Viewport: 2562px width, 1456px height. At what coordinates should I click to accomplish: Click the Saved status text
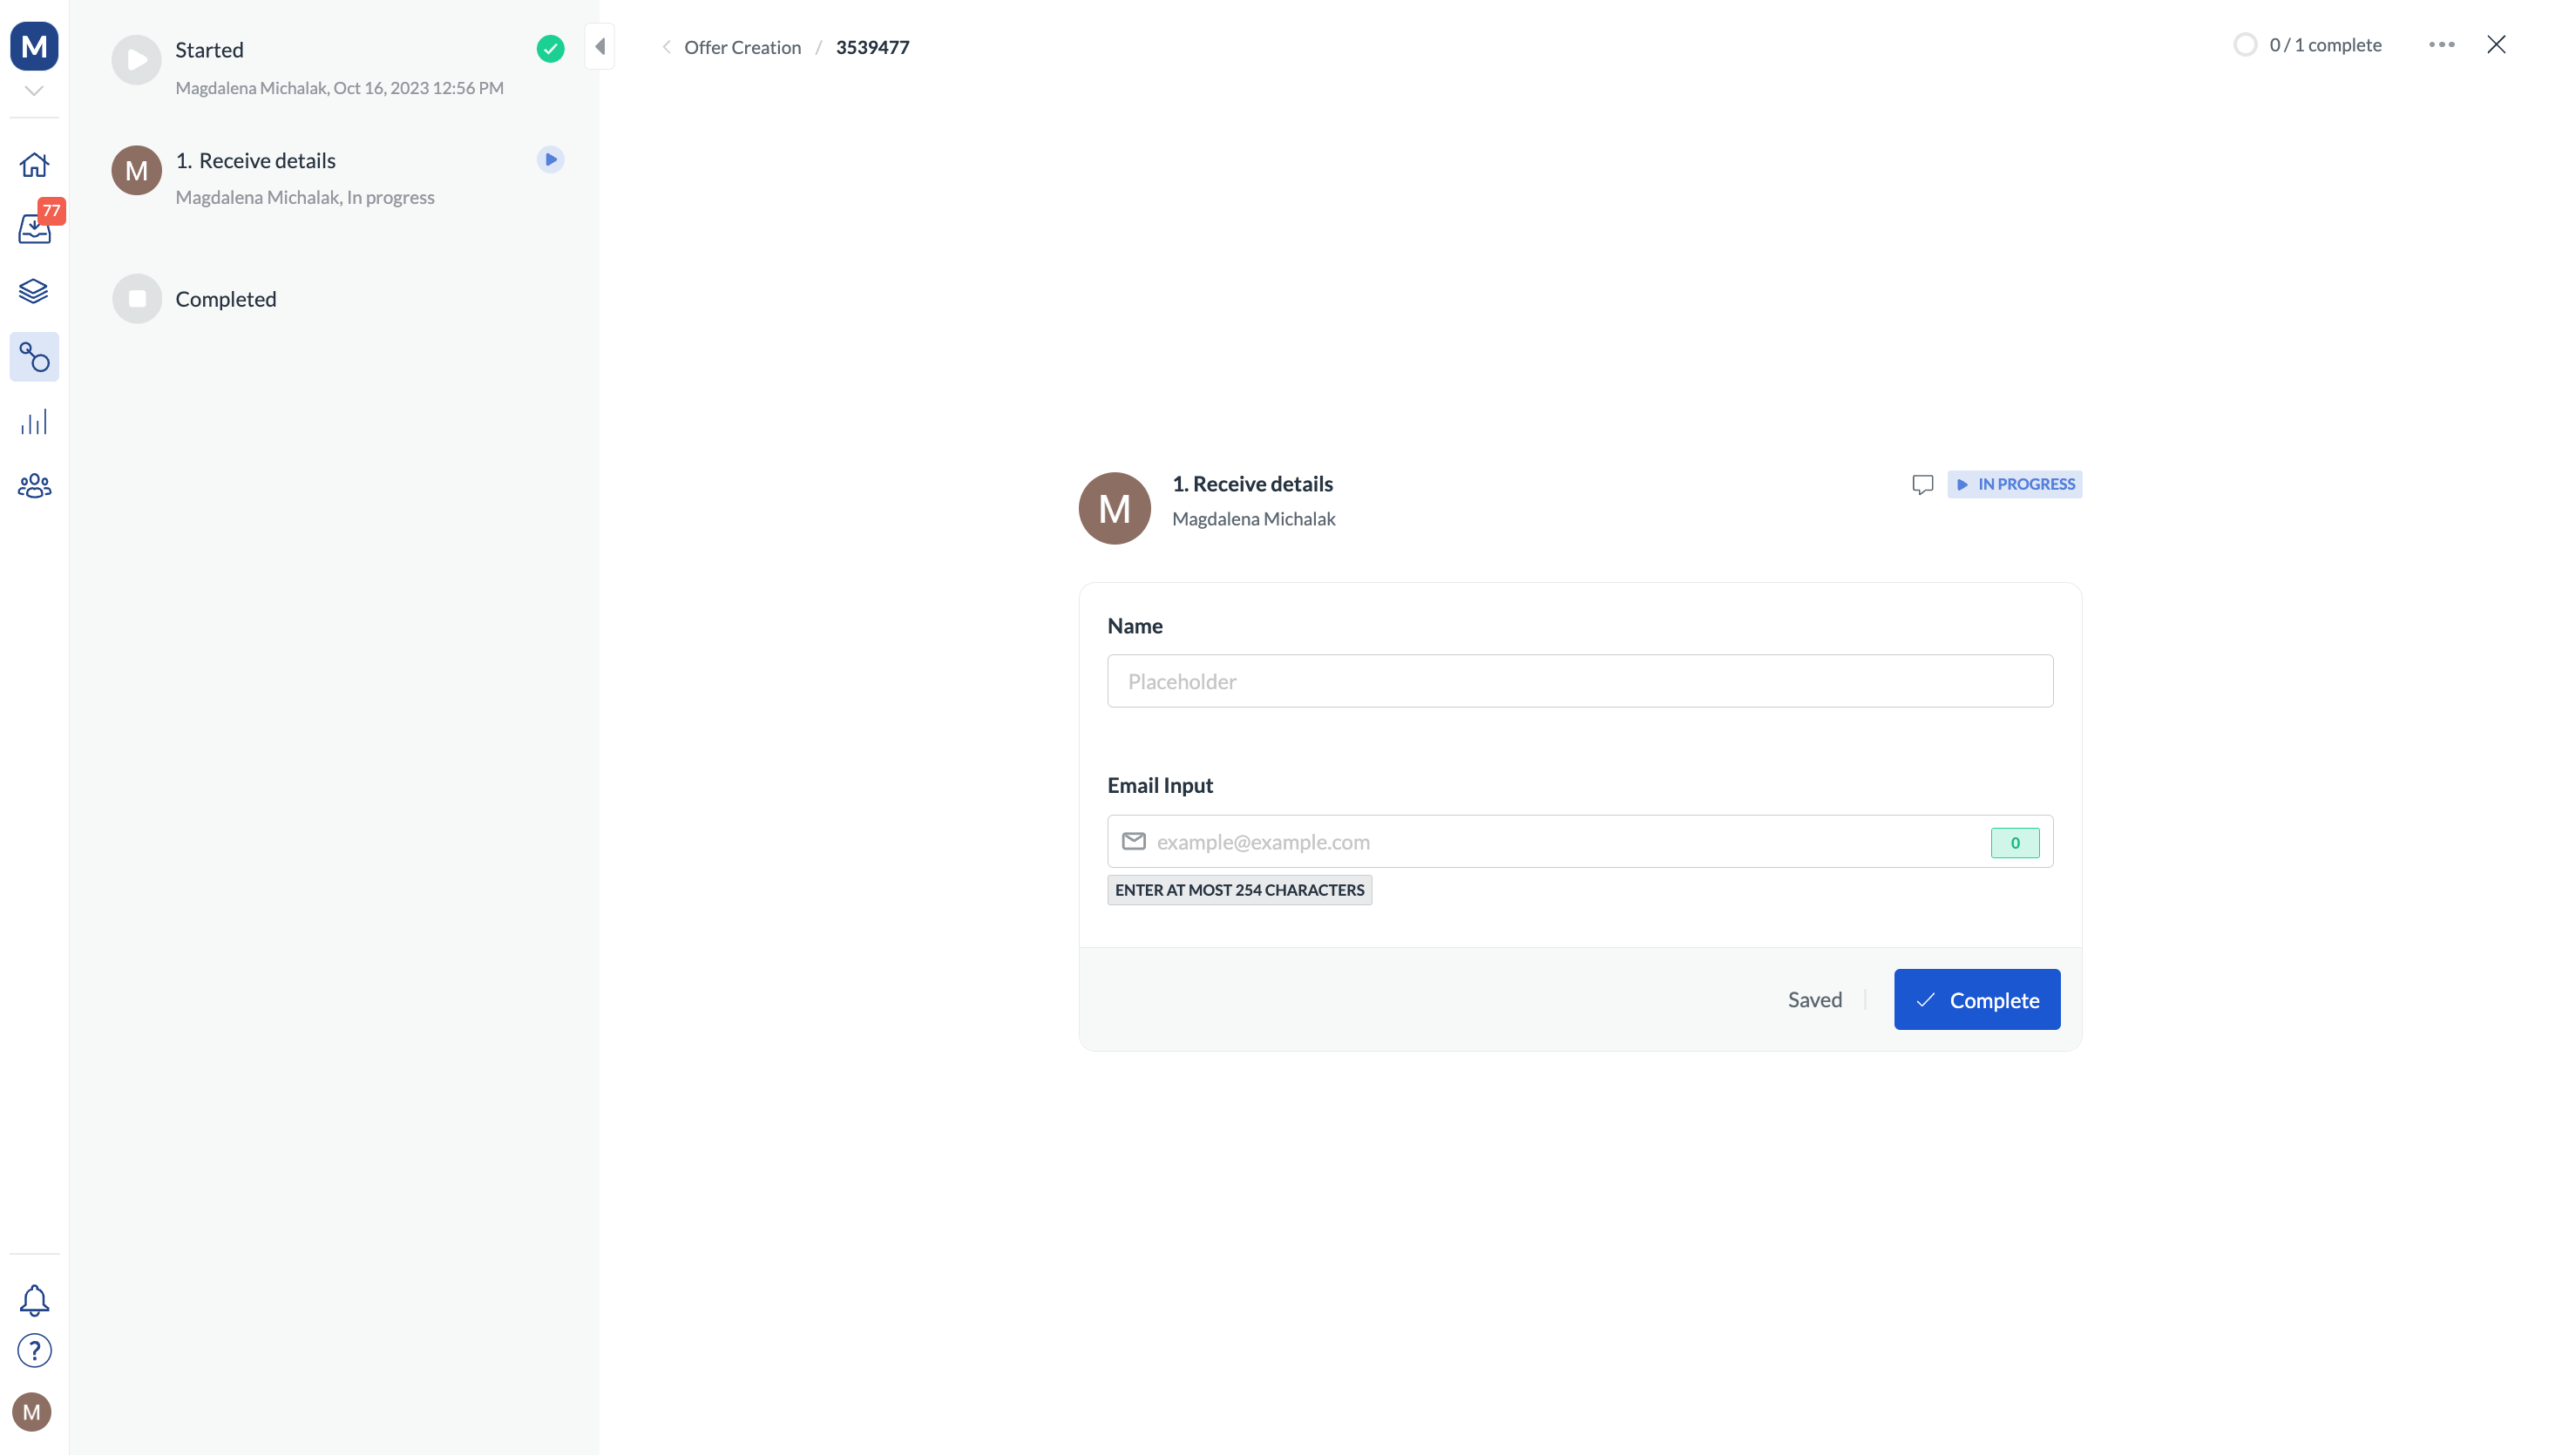pyautogui.click(x=1814, y=1000)
